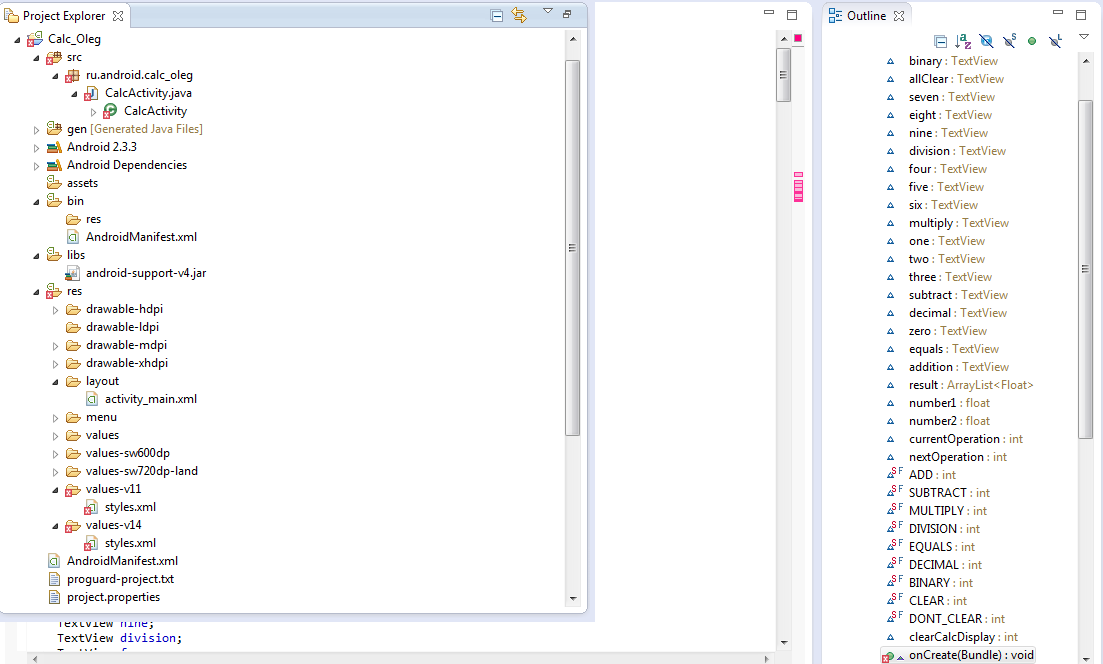Toggle Hide Fields in Outline toolbar
The height and width of the screenshot is (664, 1103).
point(986,42)
